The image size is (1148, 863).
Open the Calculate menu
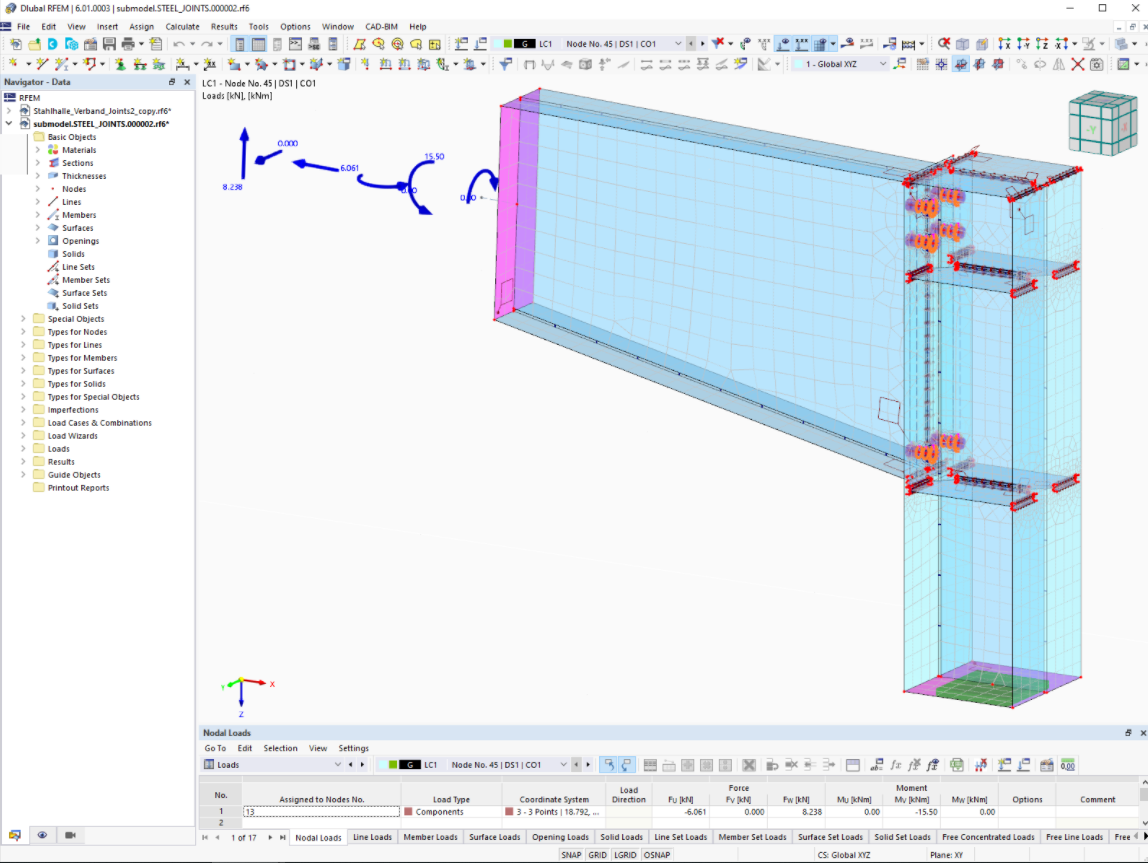point(183,26)
